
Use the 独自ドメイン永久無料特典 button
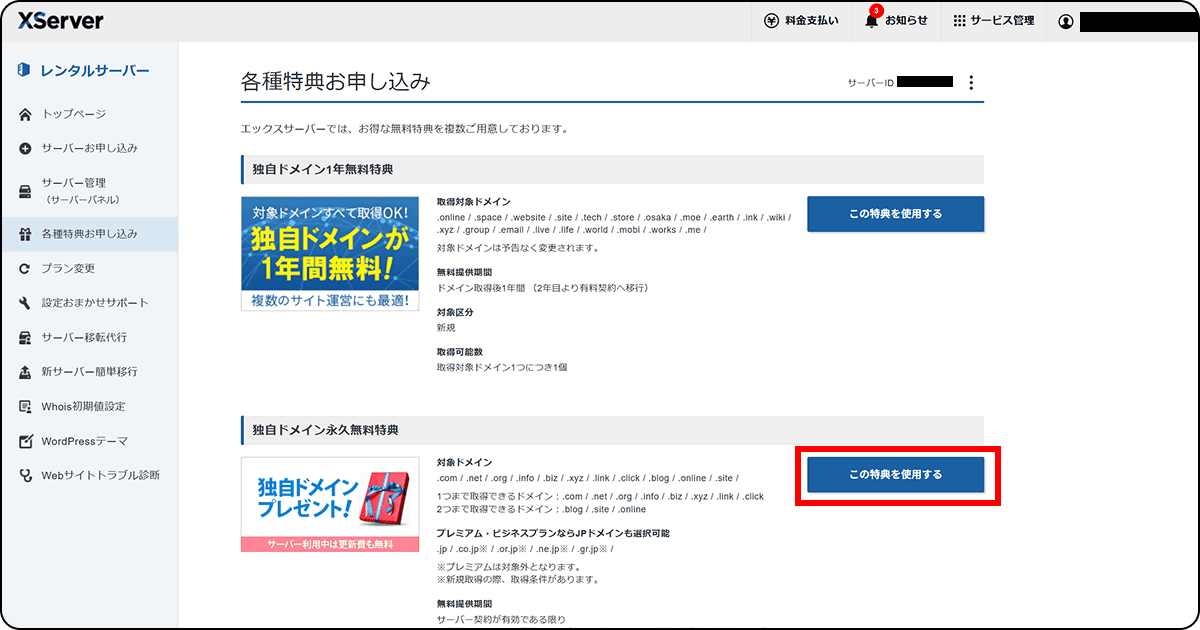pyautogui.click(x=895, y=475)
